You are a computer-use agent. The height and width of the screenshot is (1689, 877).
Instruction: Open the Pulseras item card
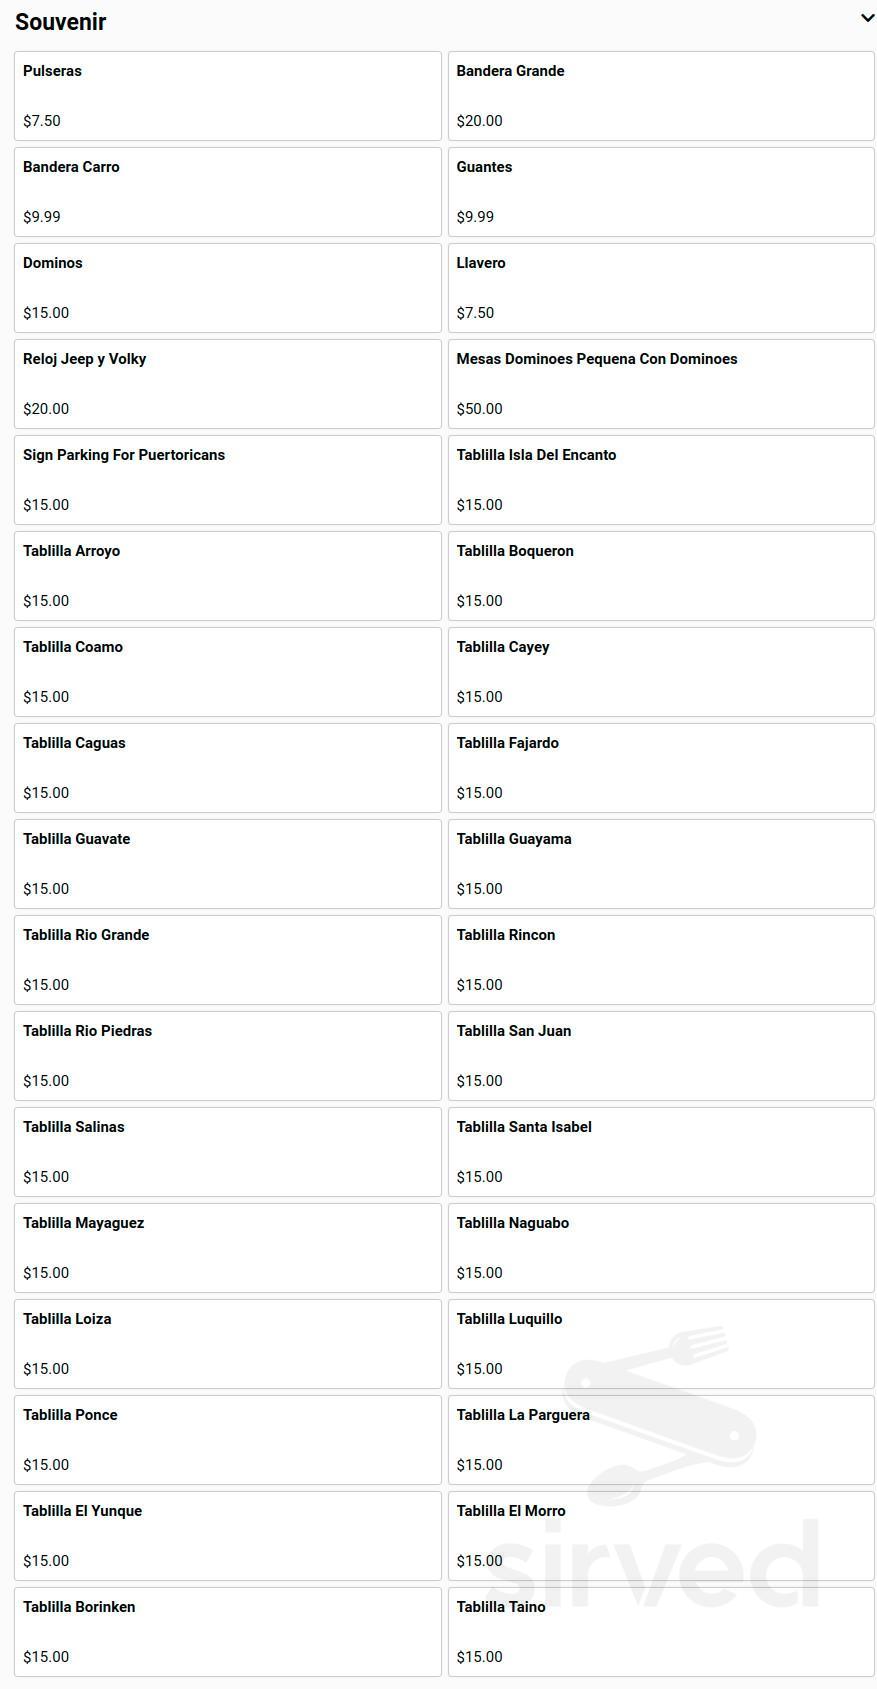point(228,96)
